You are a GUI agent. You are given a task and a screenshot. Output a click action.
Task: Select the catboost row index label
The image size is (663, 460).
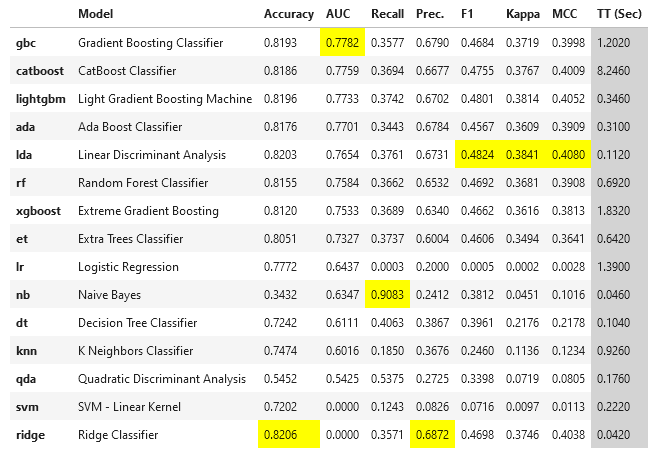pos(40,71)
